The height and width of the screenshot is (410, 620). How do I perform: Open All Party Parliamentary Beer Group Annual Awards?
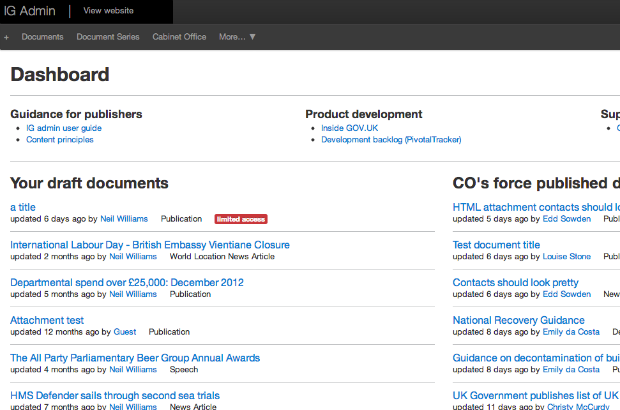point(135,358)
